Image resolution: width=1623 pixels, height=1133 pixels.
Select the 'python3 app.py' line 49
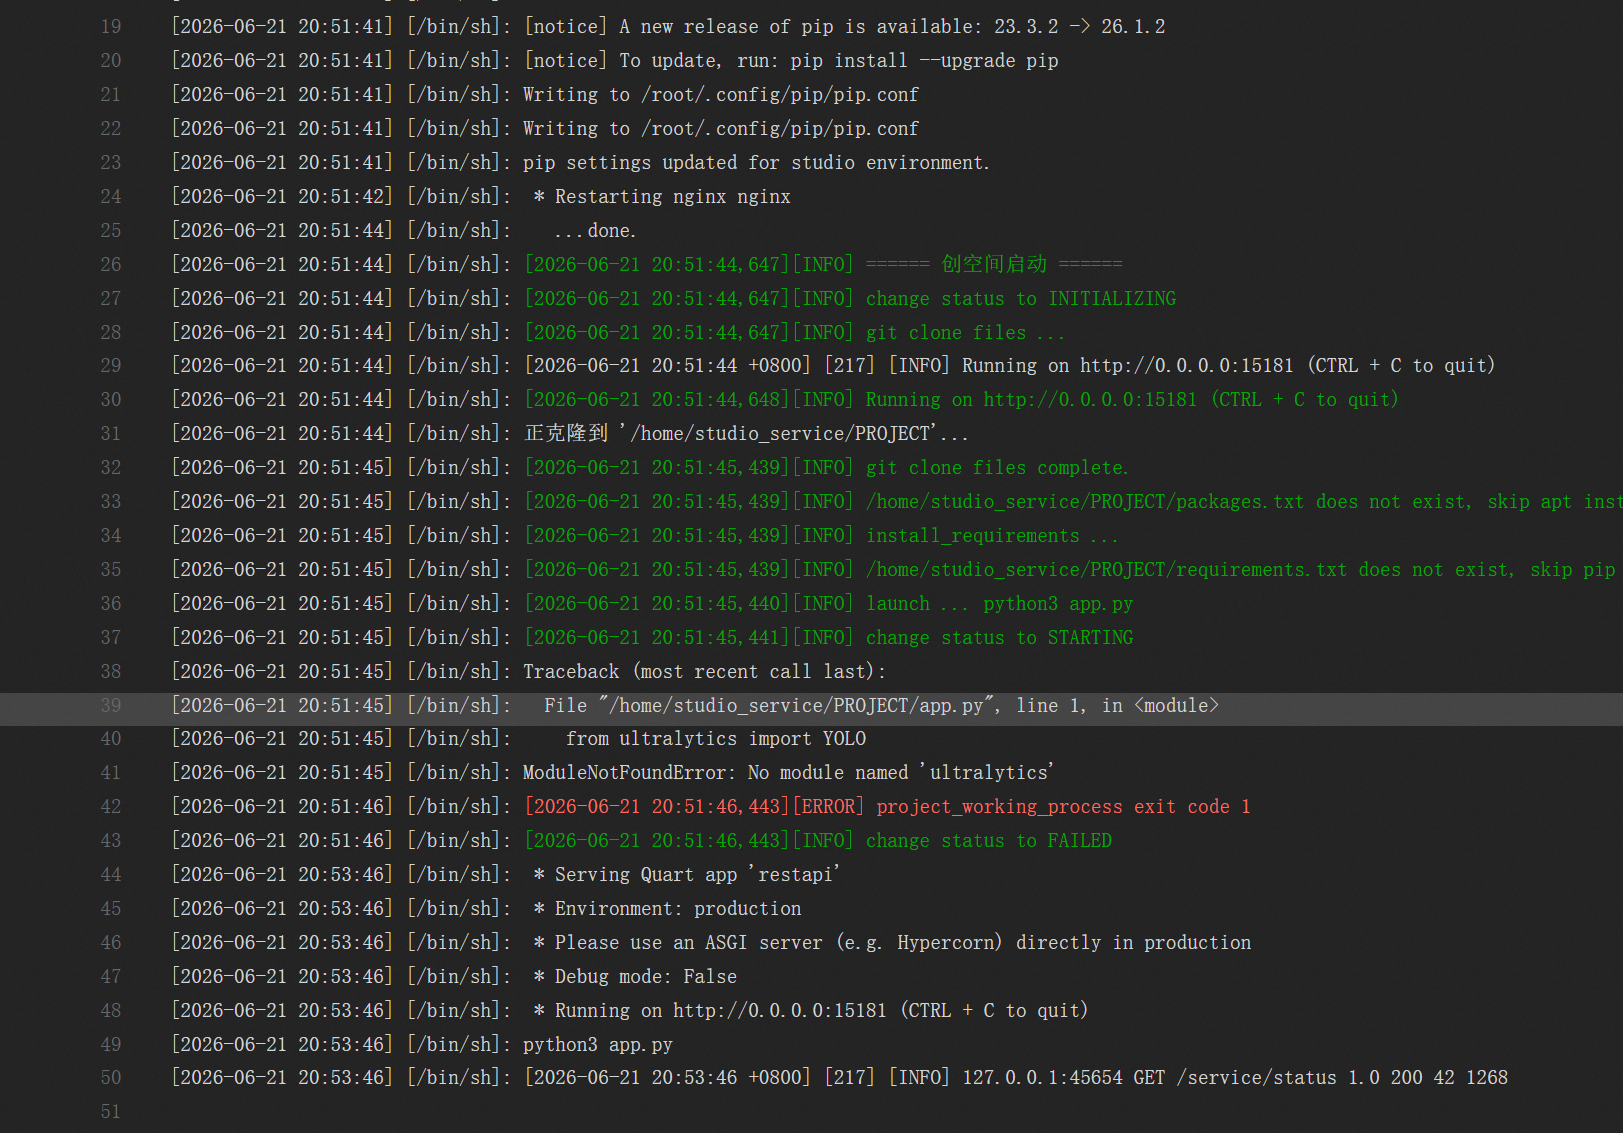click(x=422, y=1045)
